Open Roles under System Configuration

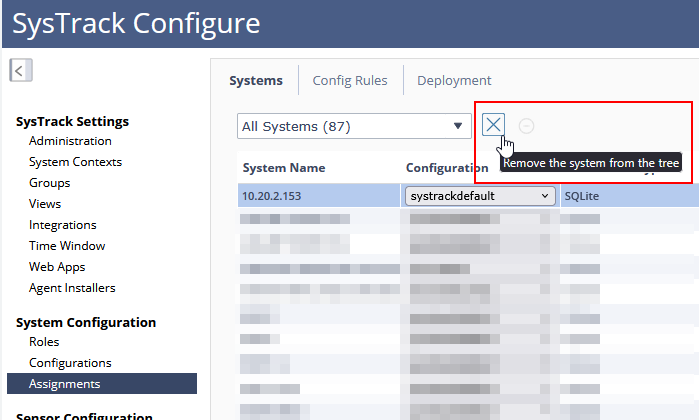(44, 342)
